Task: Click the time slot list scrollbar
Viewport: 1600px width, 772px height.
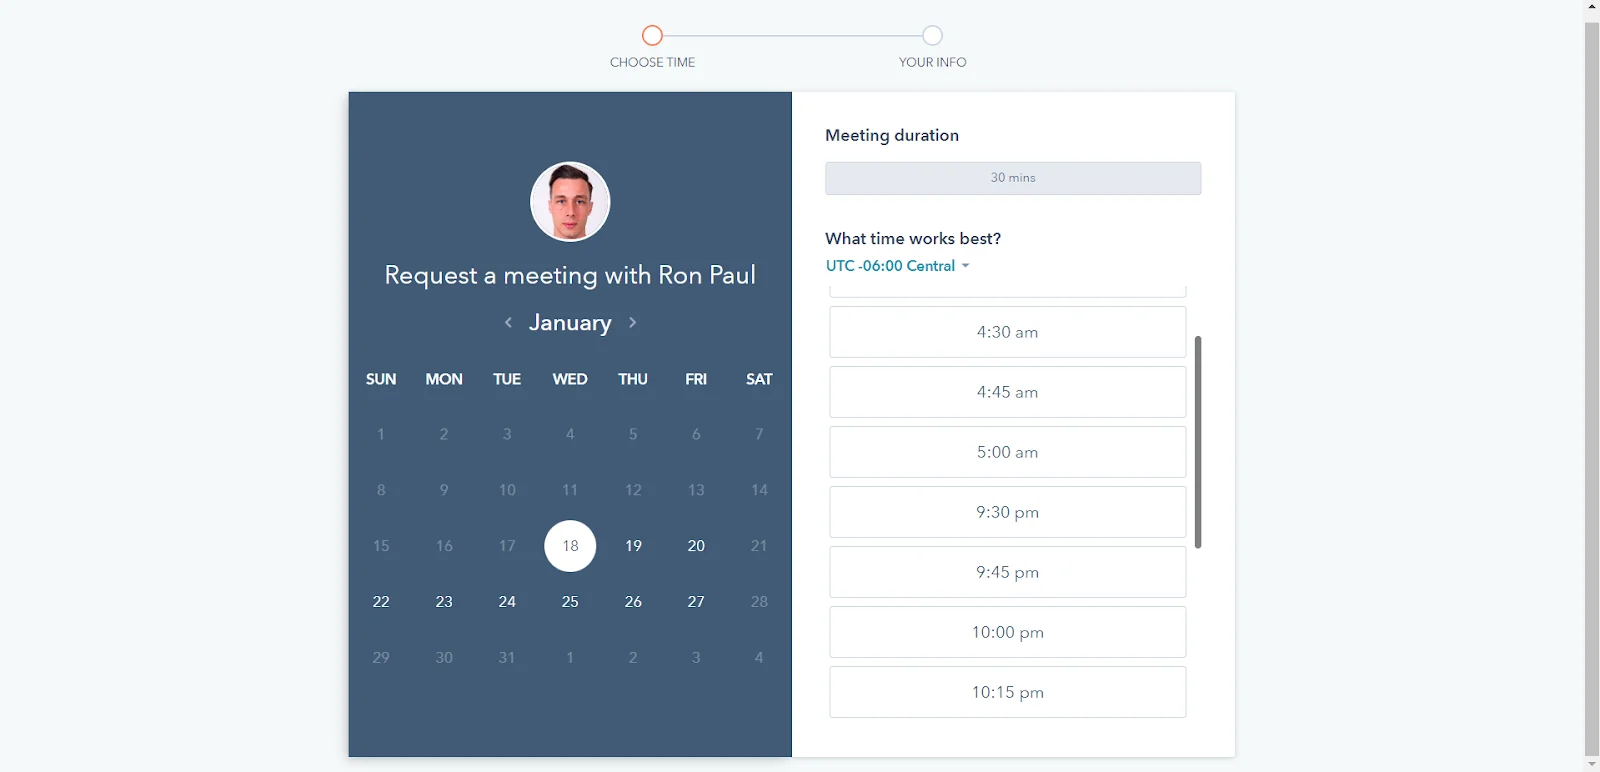Action: (1197, 442)
